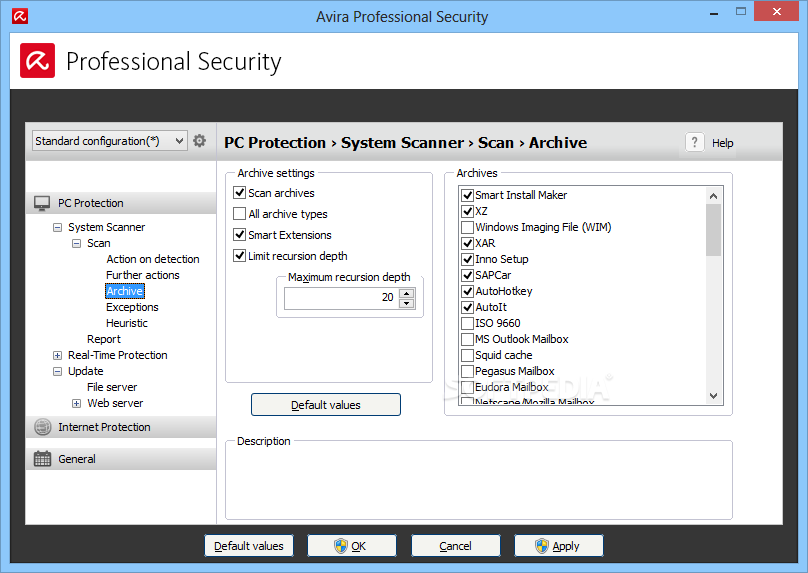This screenshot has width=808, height=573.
Task: Click the OK button
Action: click(352, 546)
